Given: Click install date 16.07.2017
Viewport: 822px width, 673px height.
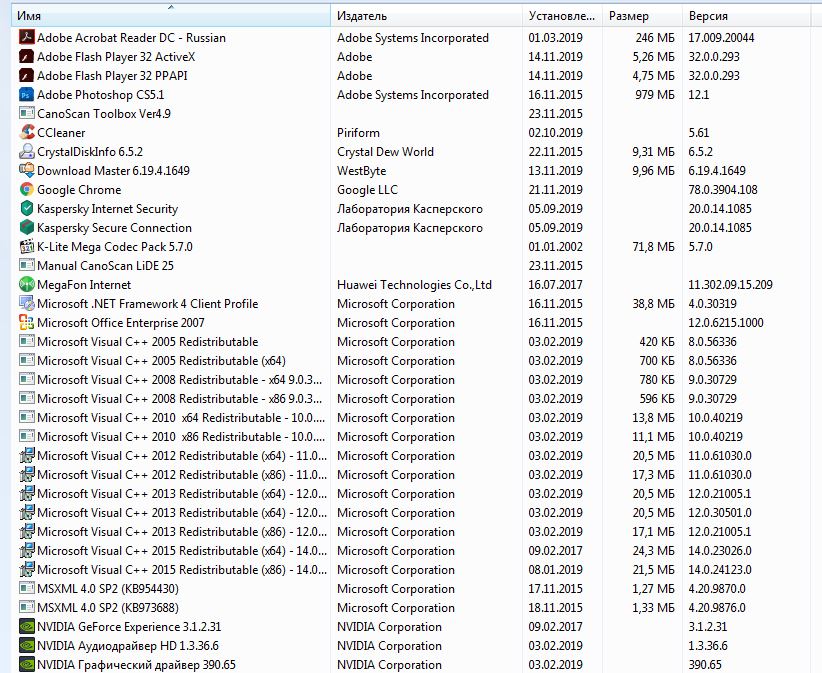Looking at the screenshot, I should point(556,285).
